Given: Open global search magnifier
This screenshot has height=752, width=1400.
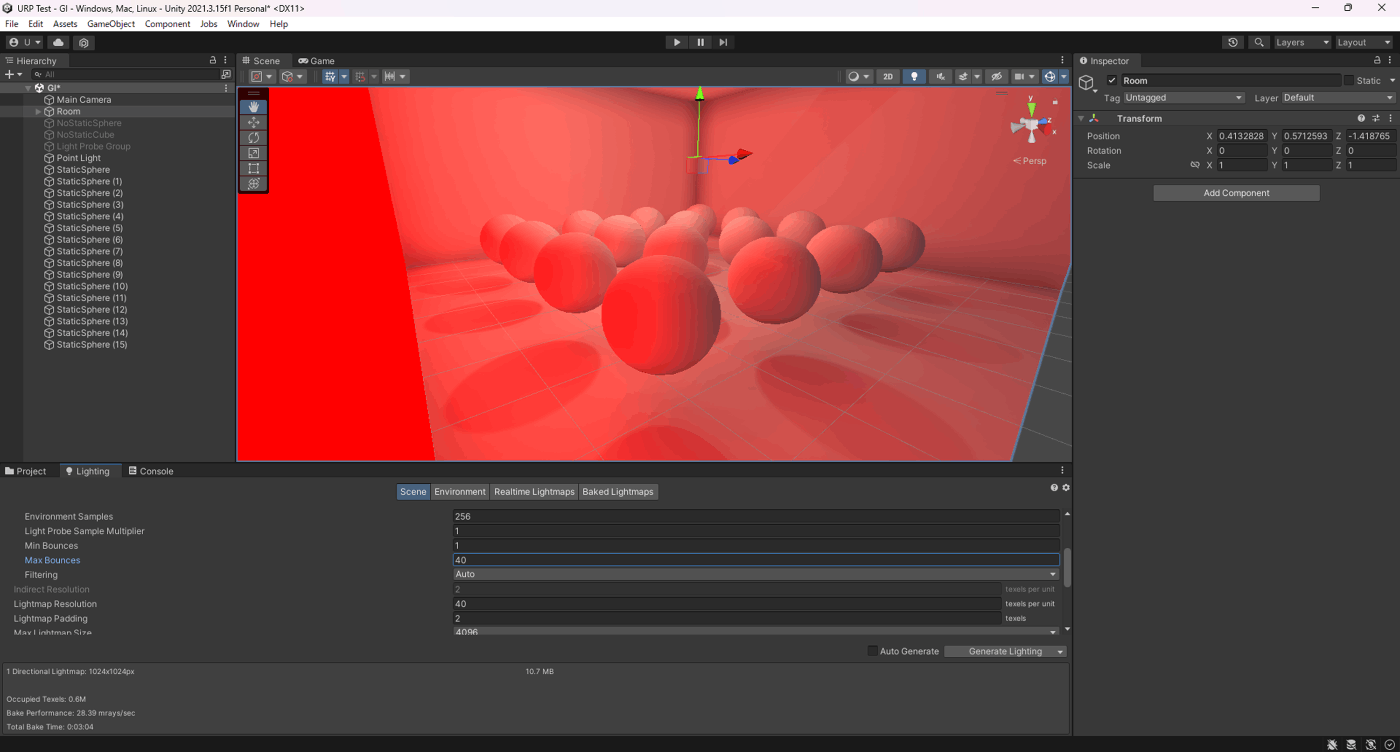Looking at the screenshot, I should pos(1259,42).
